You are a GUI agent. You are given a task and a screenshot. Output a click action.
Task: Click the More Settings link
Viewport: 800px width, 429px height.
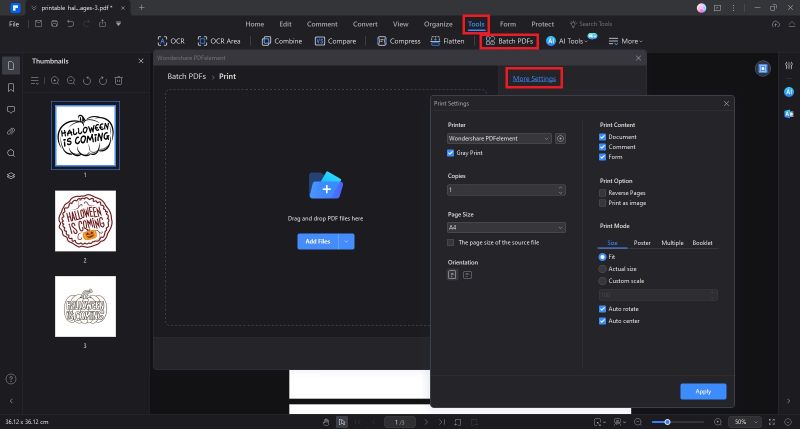[x=534, y=79]
